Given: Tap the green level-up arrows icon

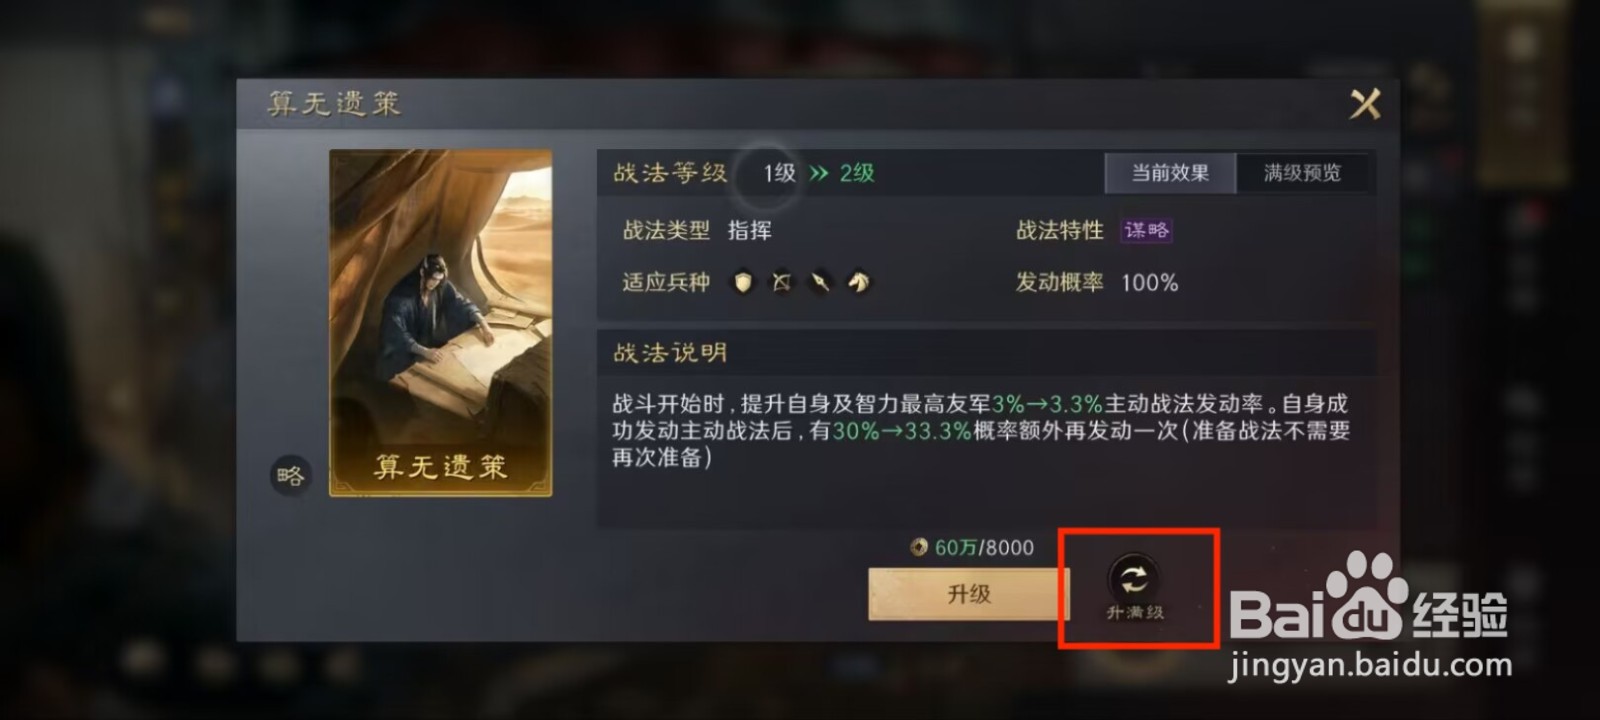Looking at the screenshot, I should click(x=819, y=173).
